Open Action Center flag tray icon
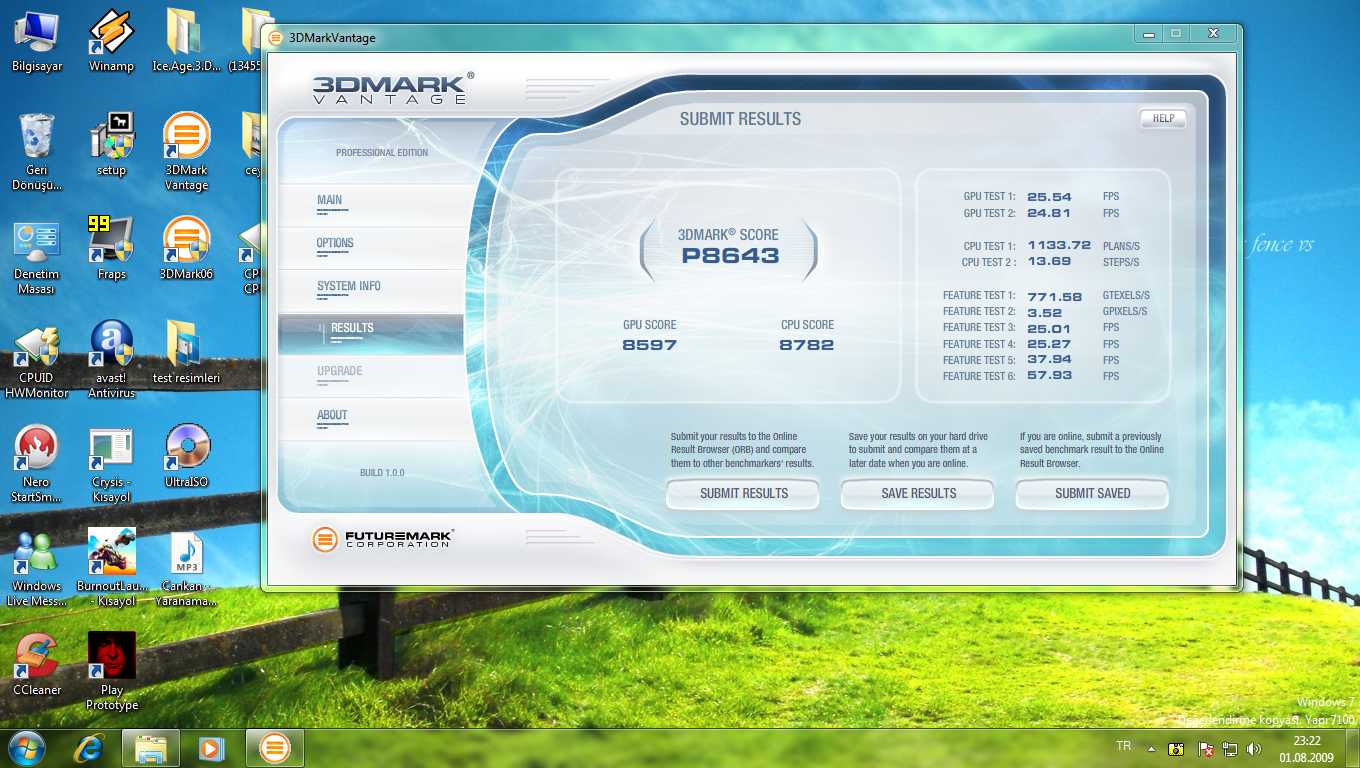This screenshot has height=768, width=1360. 1205,748
